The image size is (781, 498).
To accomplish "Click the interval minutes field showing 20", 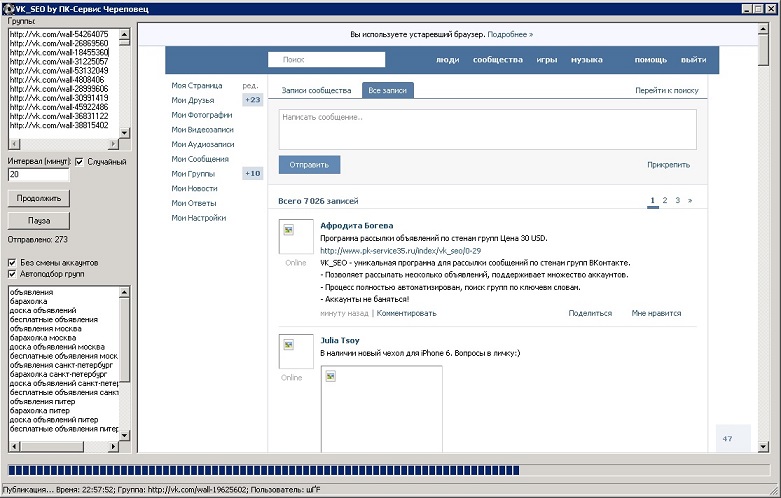I will click(x=39, y=174).
